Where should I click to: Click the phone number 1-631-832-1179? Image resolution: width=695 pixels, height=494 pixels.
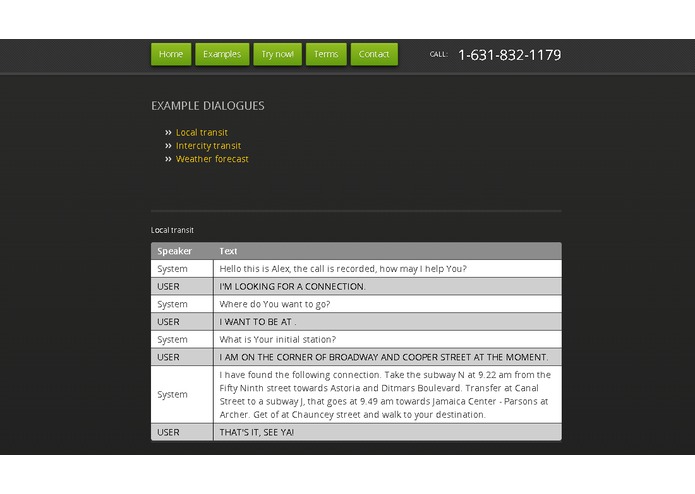pos(510,55)
